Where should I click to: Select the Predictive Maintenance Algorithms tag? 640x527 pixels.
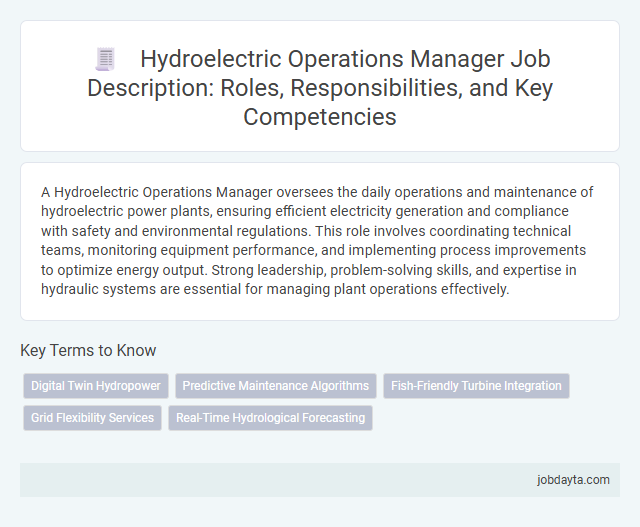click(276, 386)
